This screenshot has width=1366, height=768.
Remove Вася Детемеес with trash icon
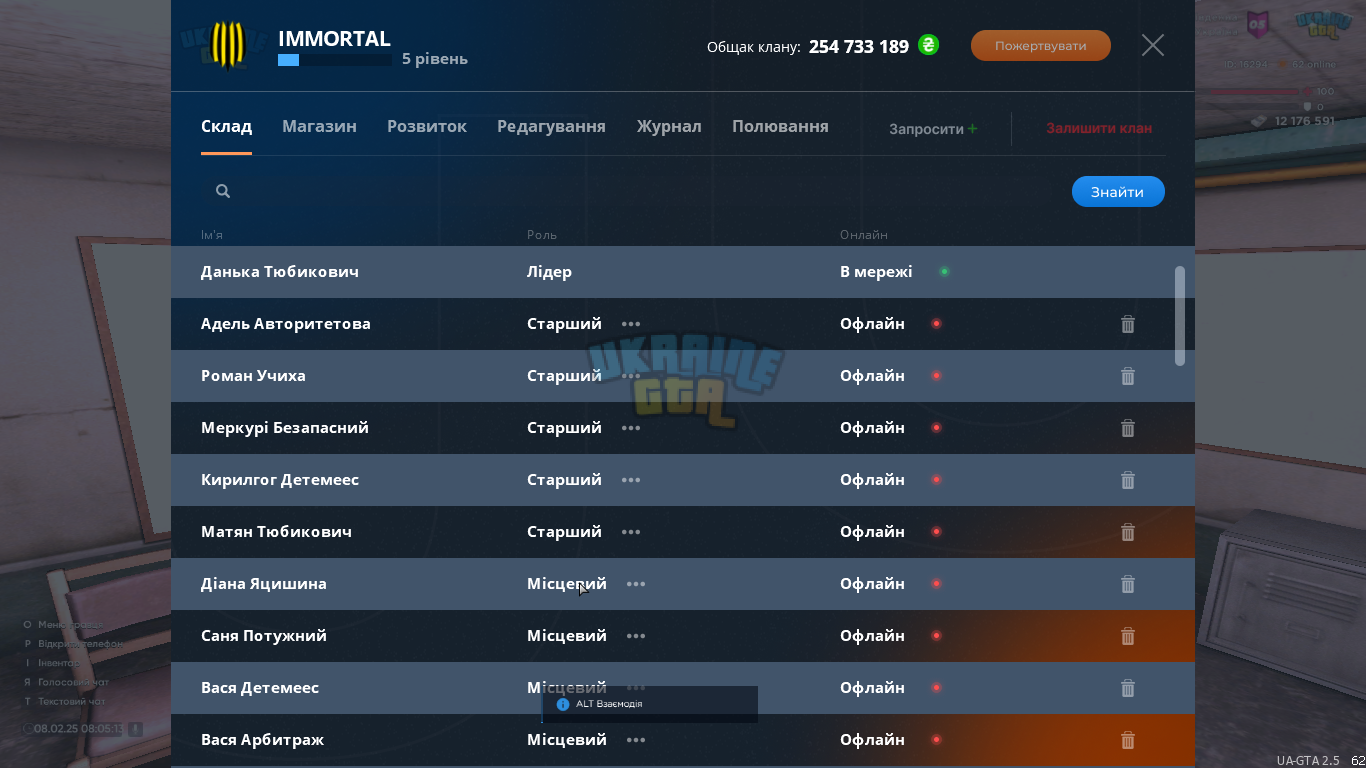pos(1128,688)
